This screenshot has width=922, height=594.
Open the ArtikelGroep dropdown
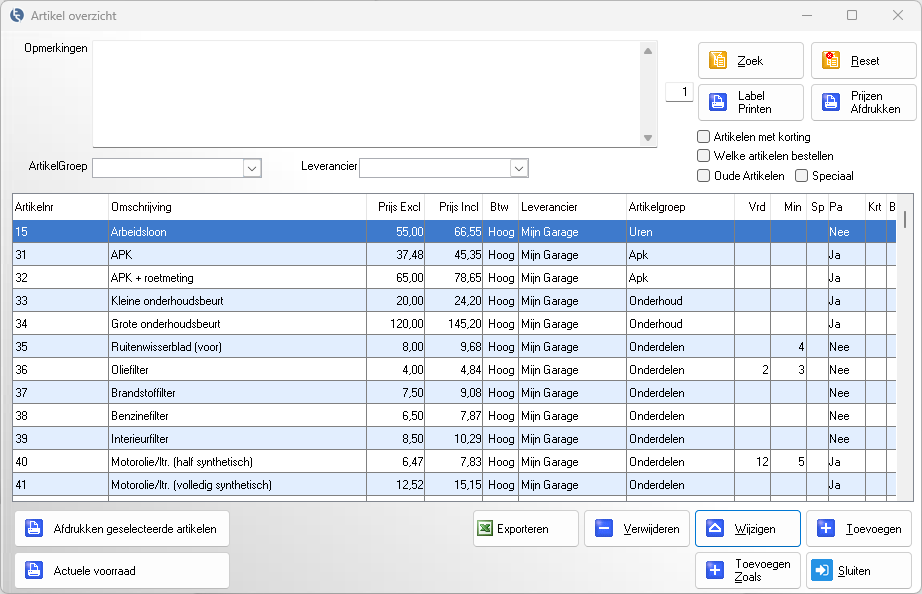click(252, 168)
